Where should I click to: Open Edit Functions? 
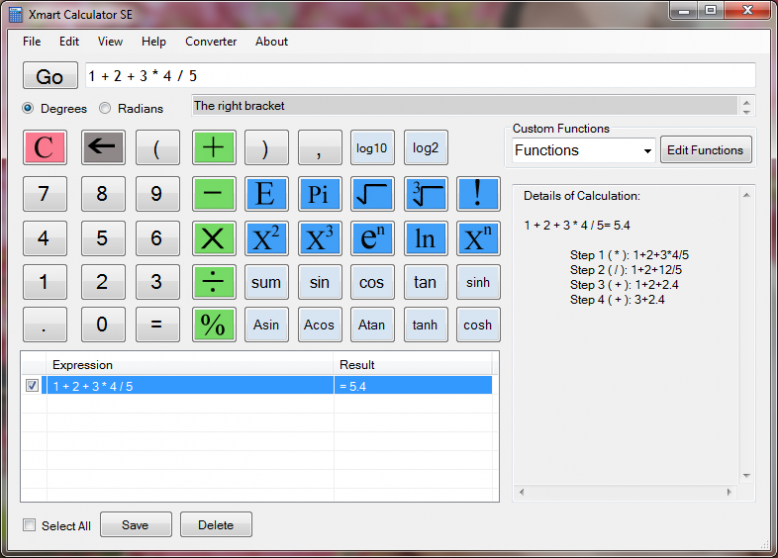coord(705,150)
